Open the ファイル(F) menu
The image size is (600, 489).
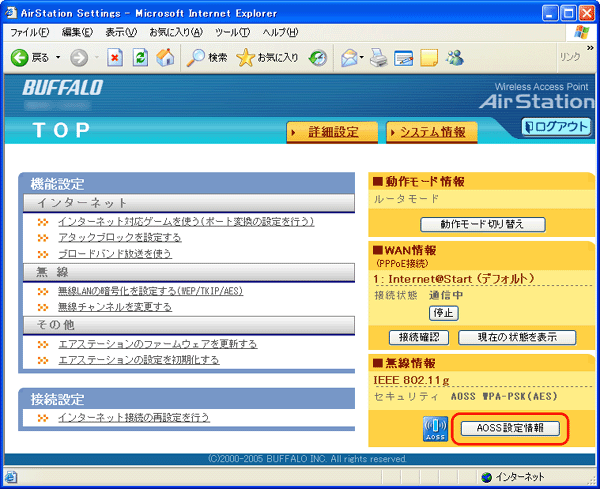(29, 33)
